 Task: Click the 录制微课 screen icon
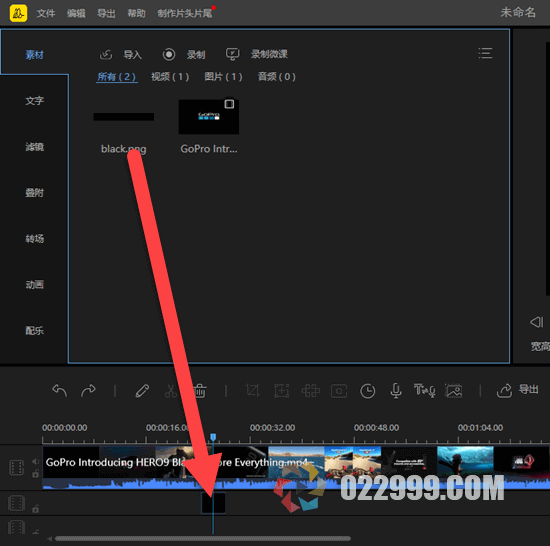click(232, 54)
